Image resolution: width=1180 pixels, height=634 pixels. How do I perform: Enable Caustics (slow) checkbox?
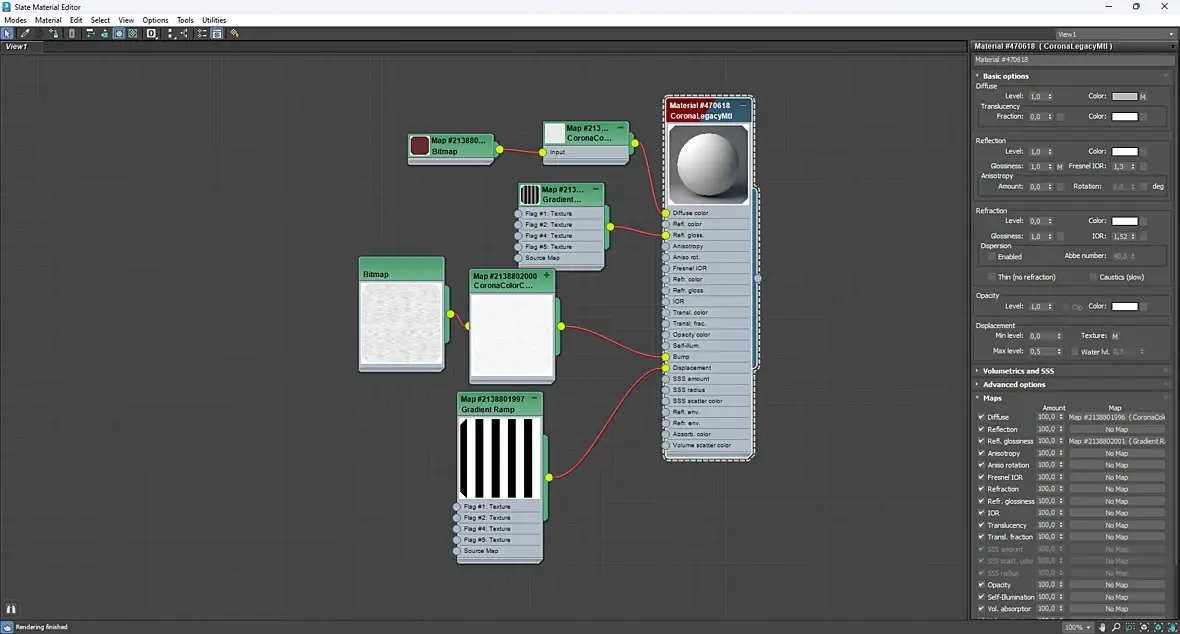pyautogui.click(x=1093, y=277)
